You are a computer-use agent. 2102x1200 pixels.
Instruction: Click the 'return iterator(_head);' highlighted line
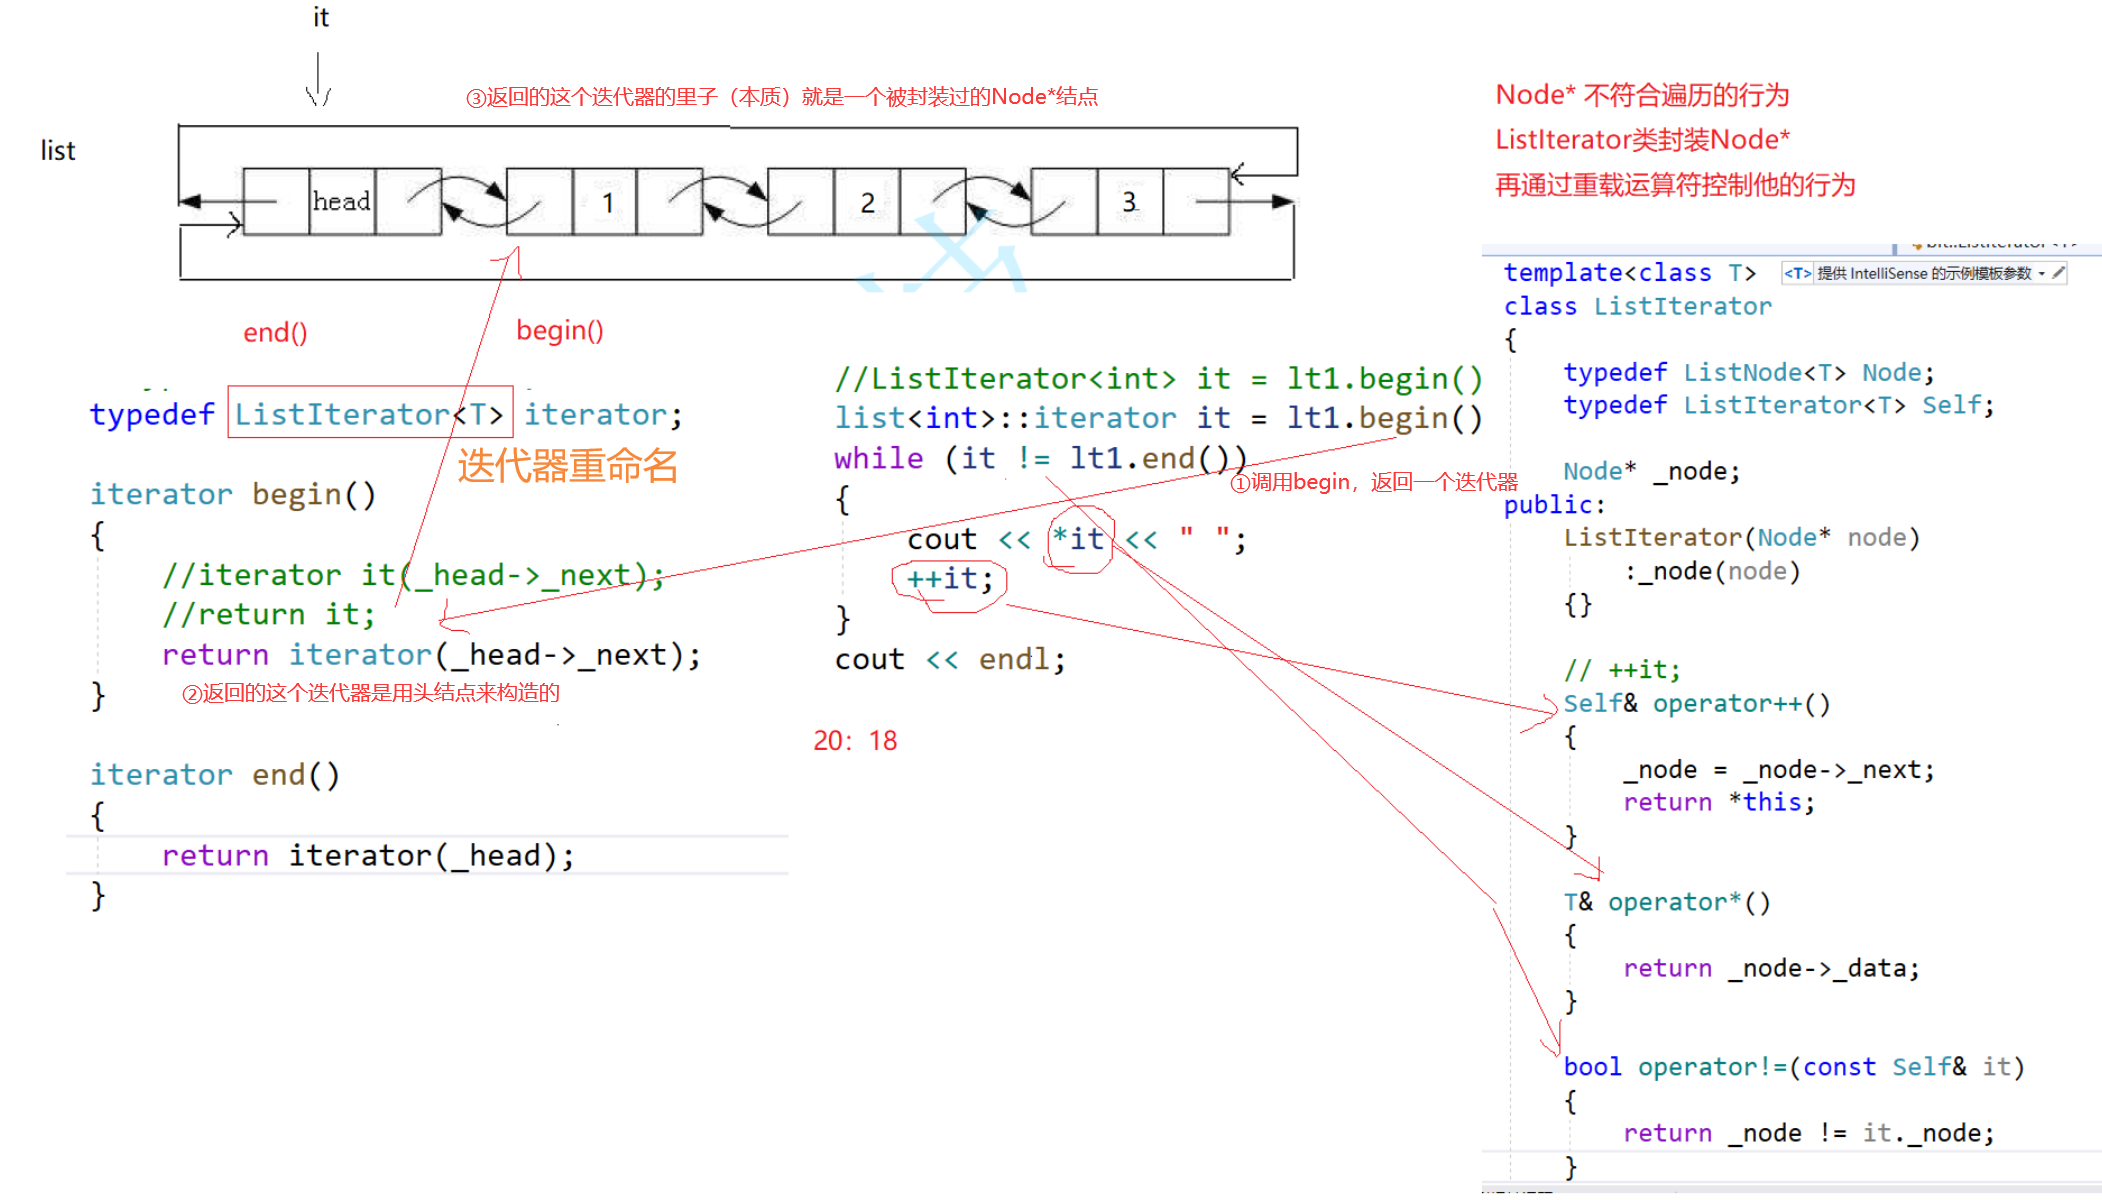[x=368, y=856]
